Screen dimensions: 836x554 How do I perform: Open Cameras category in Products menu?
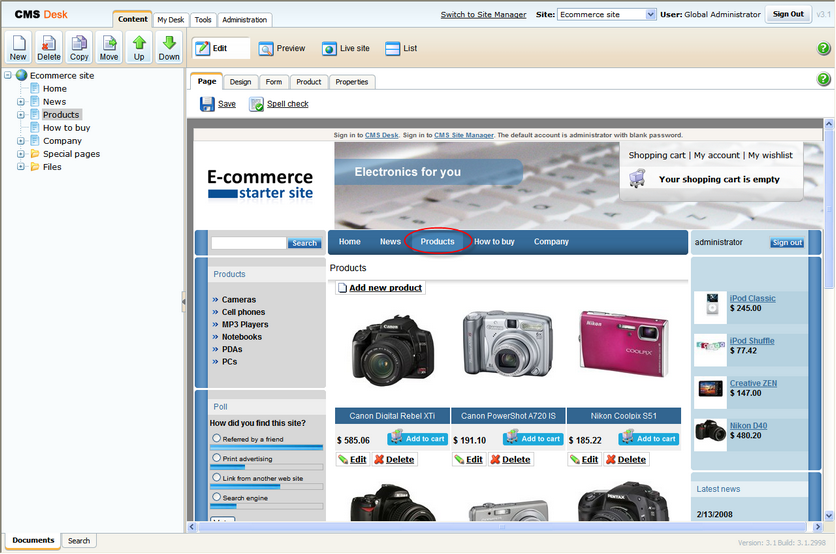click(x=239, y=300)
